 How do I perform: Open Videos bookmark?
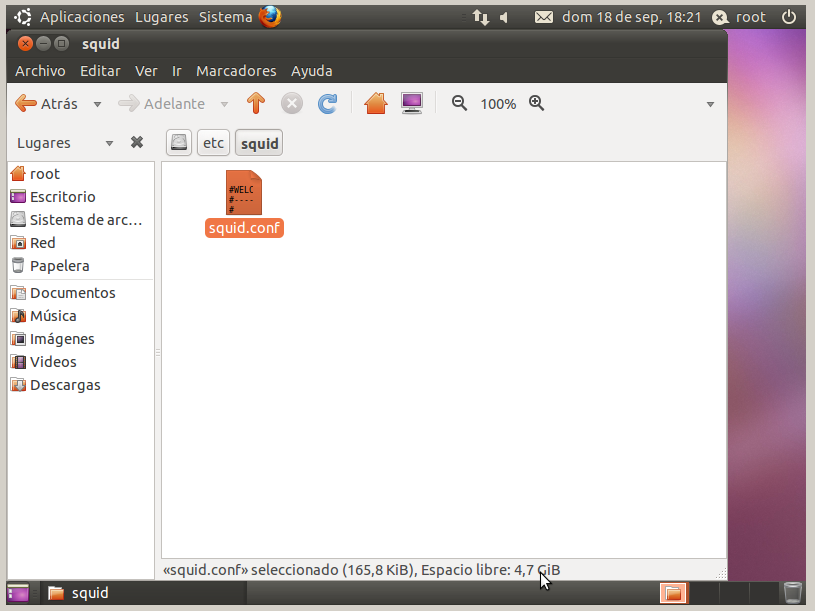click(81, 362)
